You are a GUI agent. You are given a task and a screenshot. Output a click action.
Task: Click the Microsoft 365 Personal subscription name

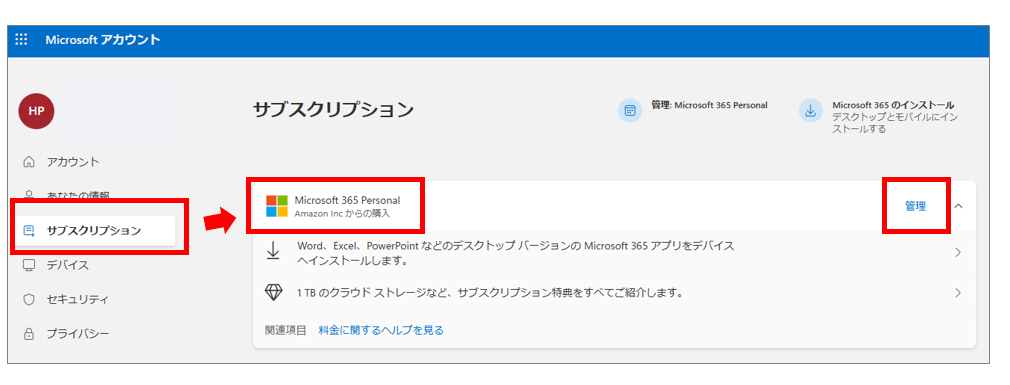[x=347, y=200]
